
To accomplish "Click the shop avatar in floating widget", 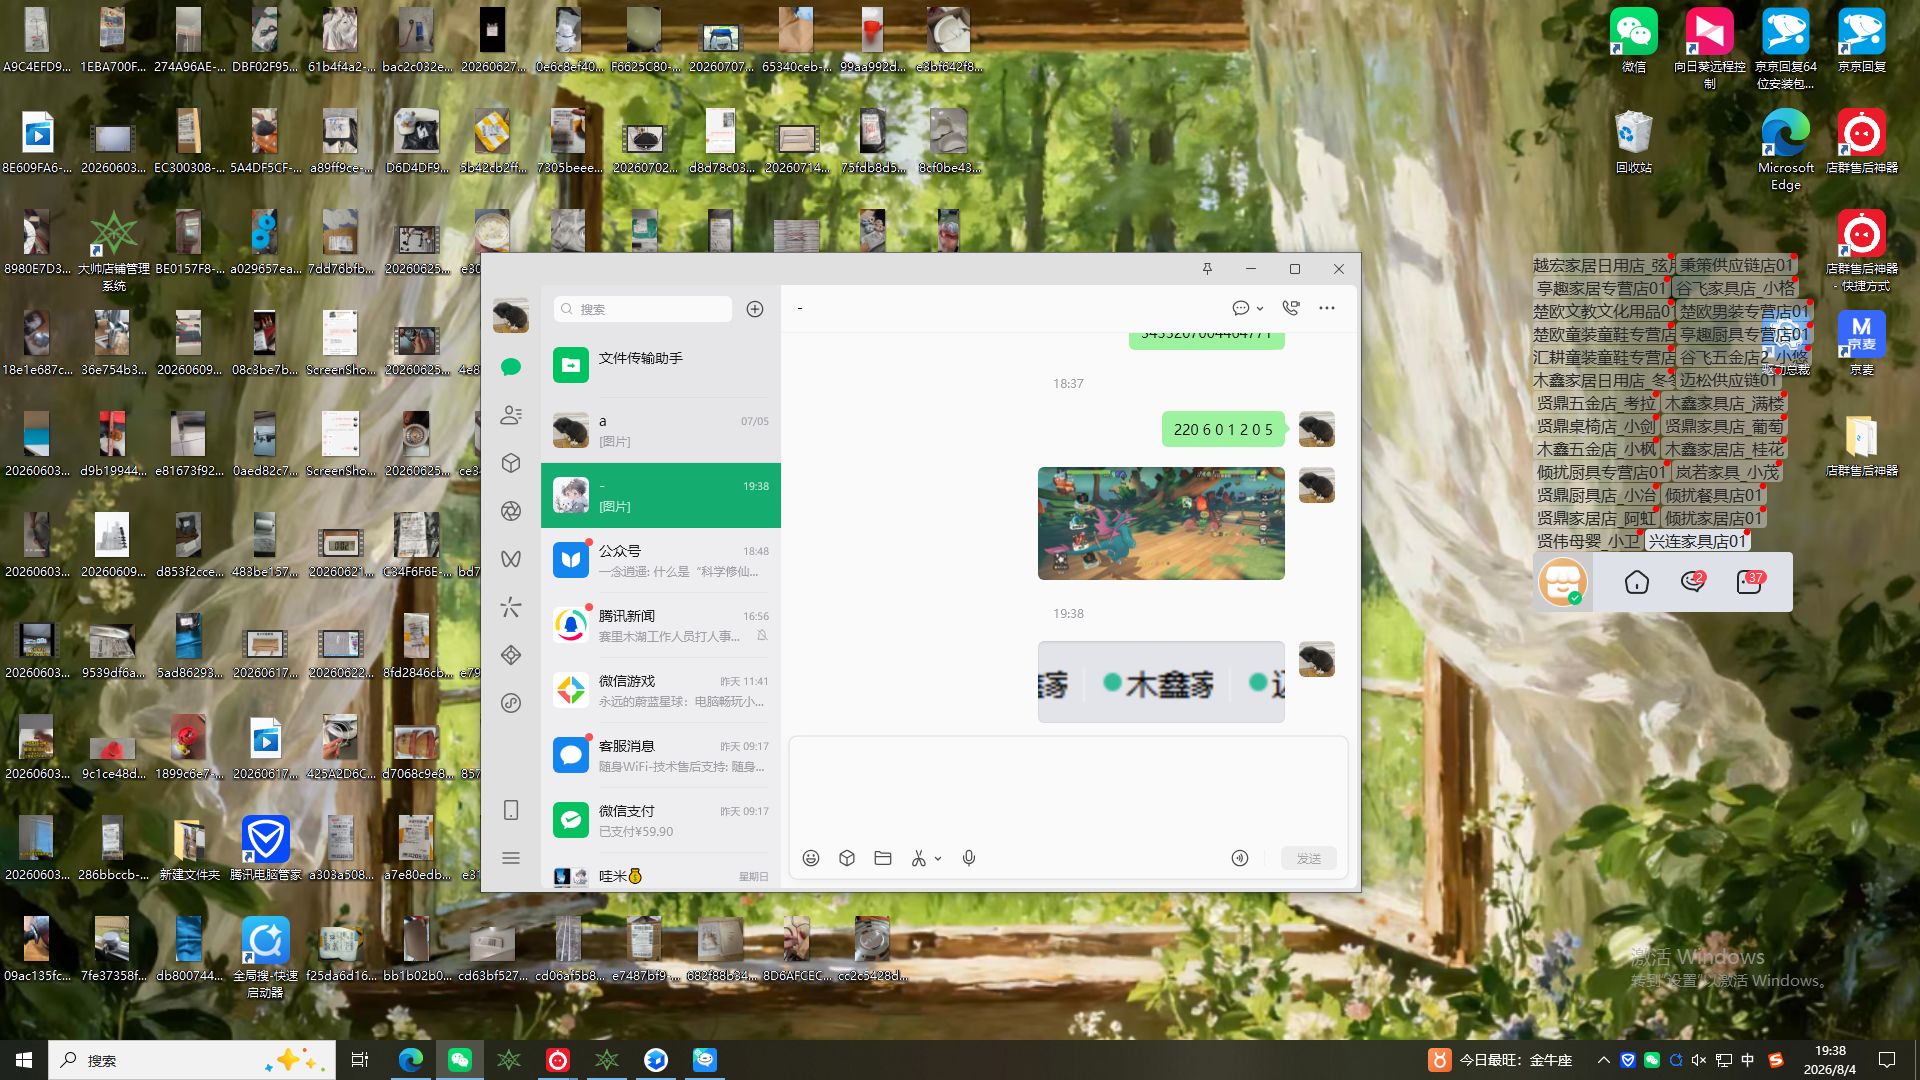I will click(1563, 581).
